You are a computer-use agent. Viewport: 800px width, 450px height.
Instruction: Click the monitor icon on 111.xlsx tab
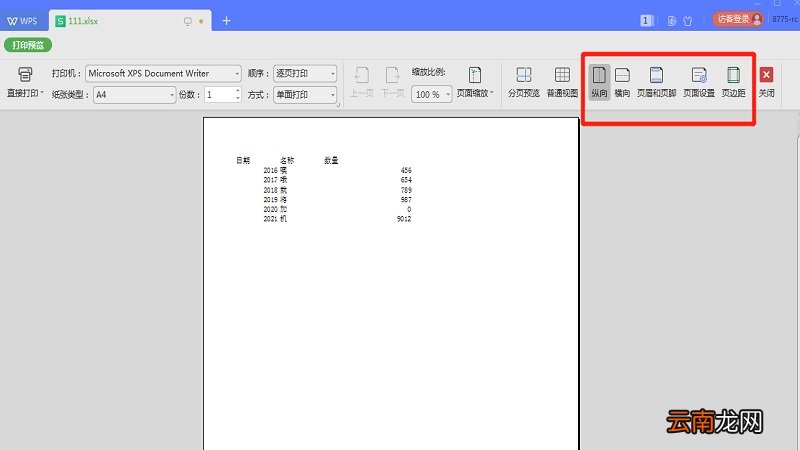tap(188, 21)
